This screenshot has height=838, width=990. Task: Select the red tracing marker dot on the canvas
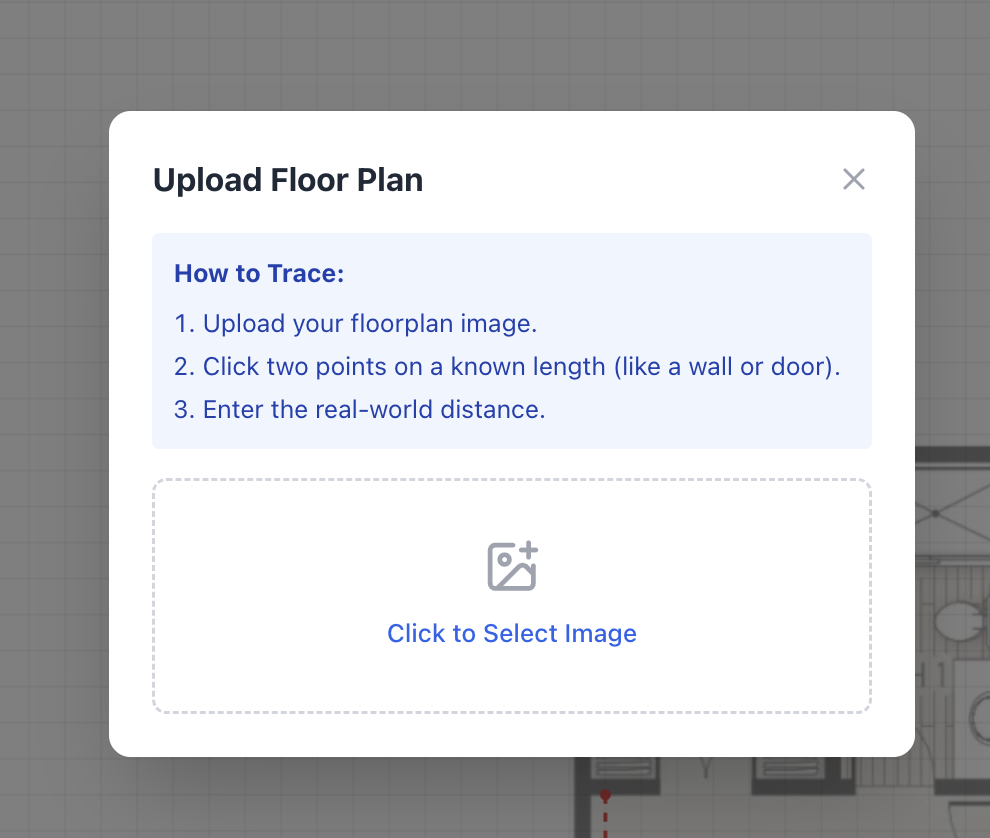pos(605,795)
